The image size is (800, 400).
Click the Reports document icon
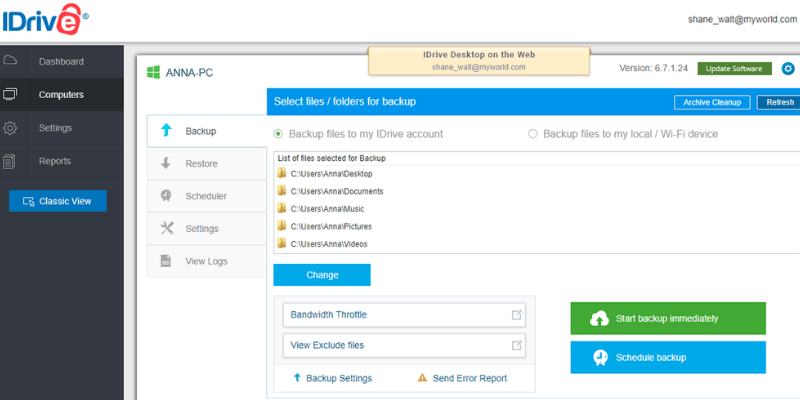[x=10, y=161]
